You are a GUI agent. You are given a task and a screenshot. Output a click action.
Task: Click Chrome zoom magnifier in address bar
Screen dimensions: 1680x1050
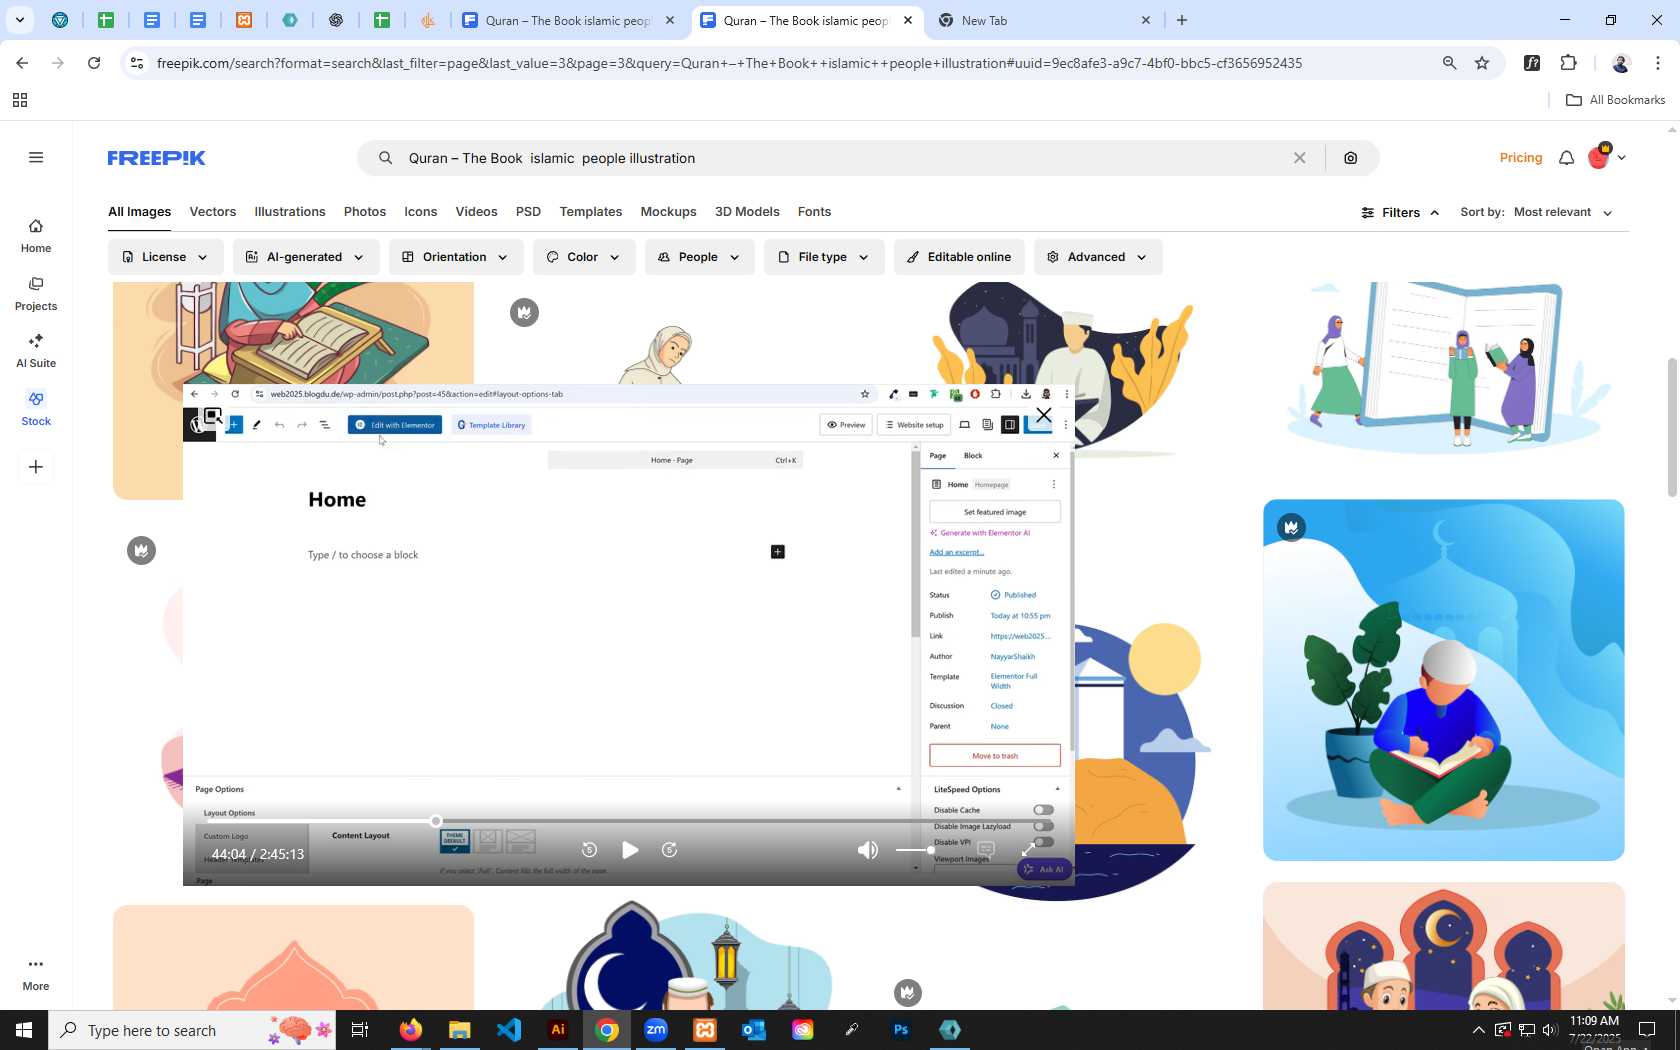pyautogui.click(x=1449, y=63)
